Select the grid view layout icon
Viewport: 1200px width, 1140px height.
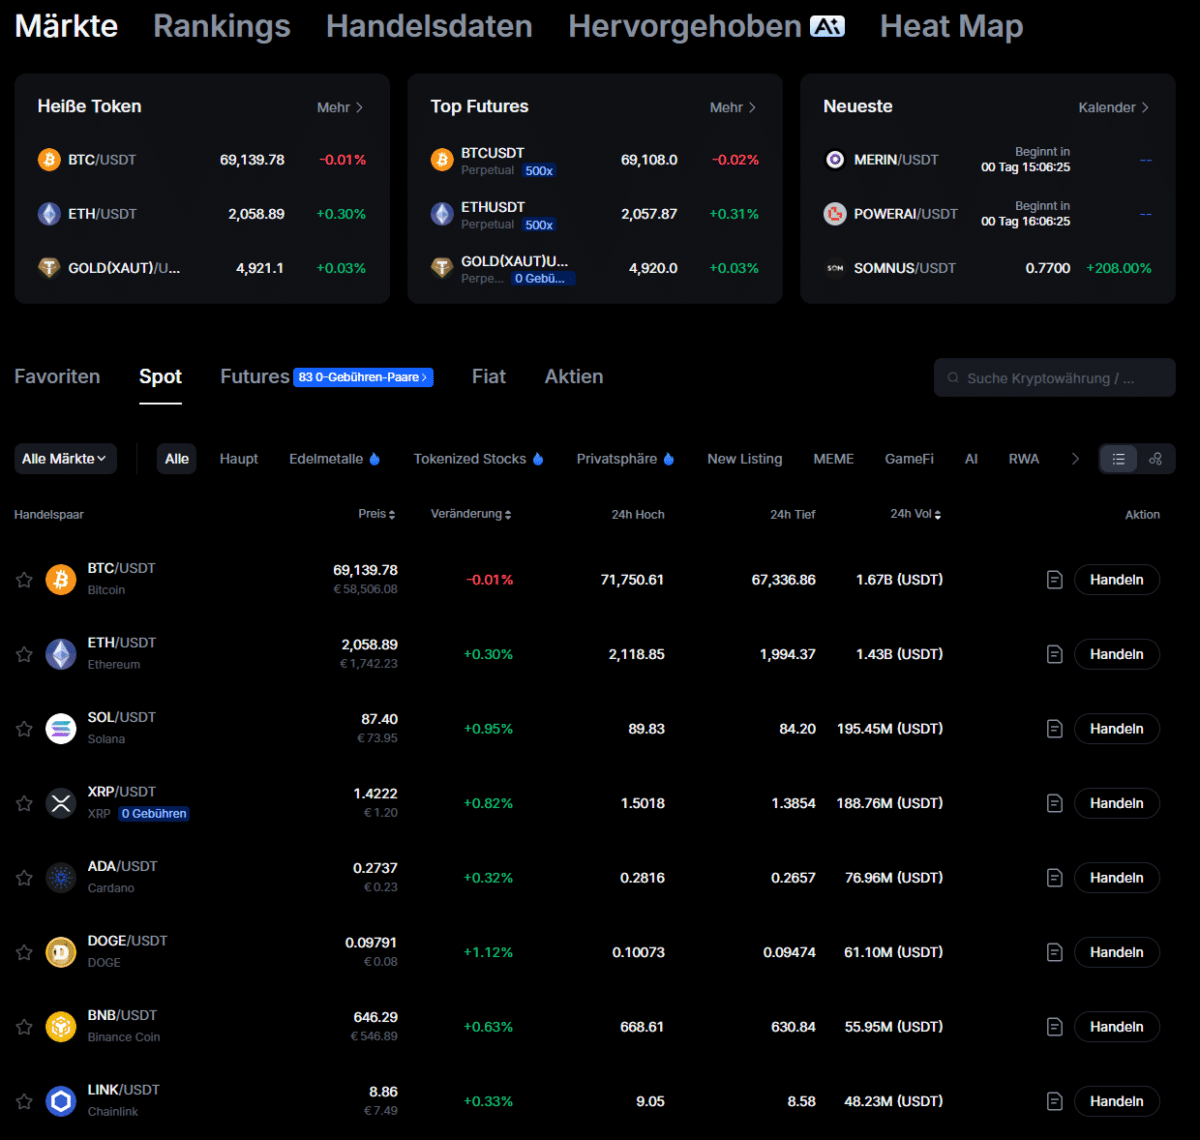(x=1156, y=458)
